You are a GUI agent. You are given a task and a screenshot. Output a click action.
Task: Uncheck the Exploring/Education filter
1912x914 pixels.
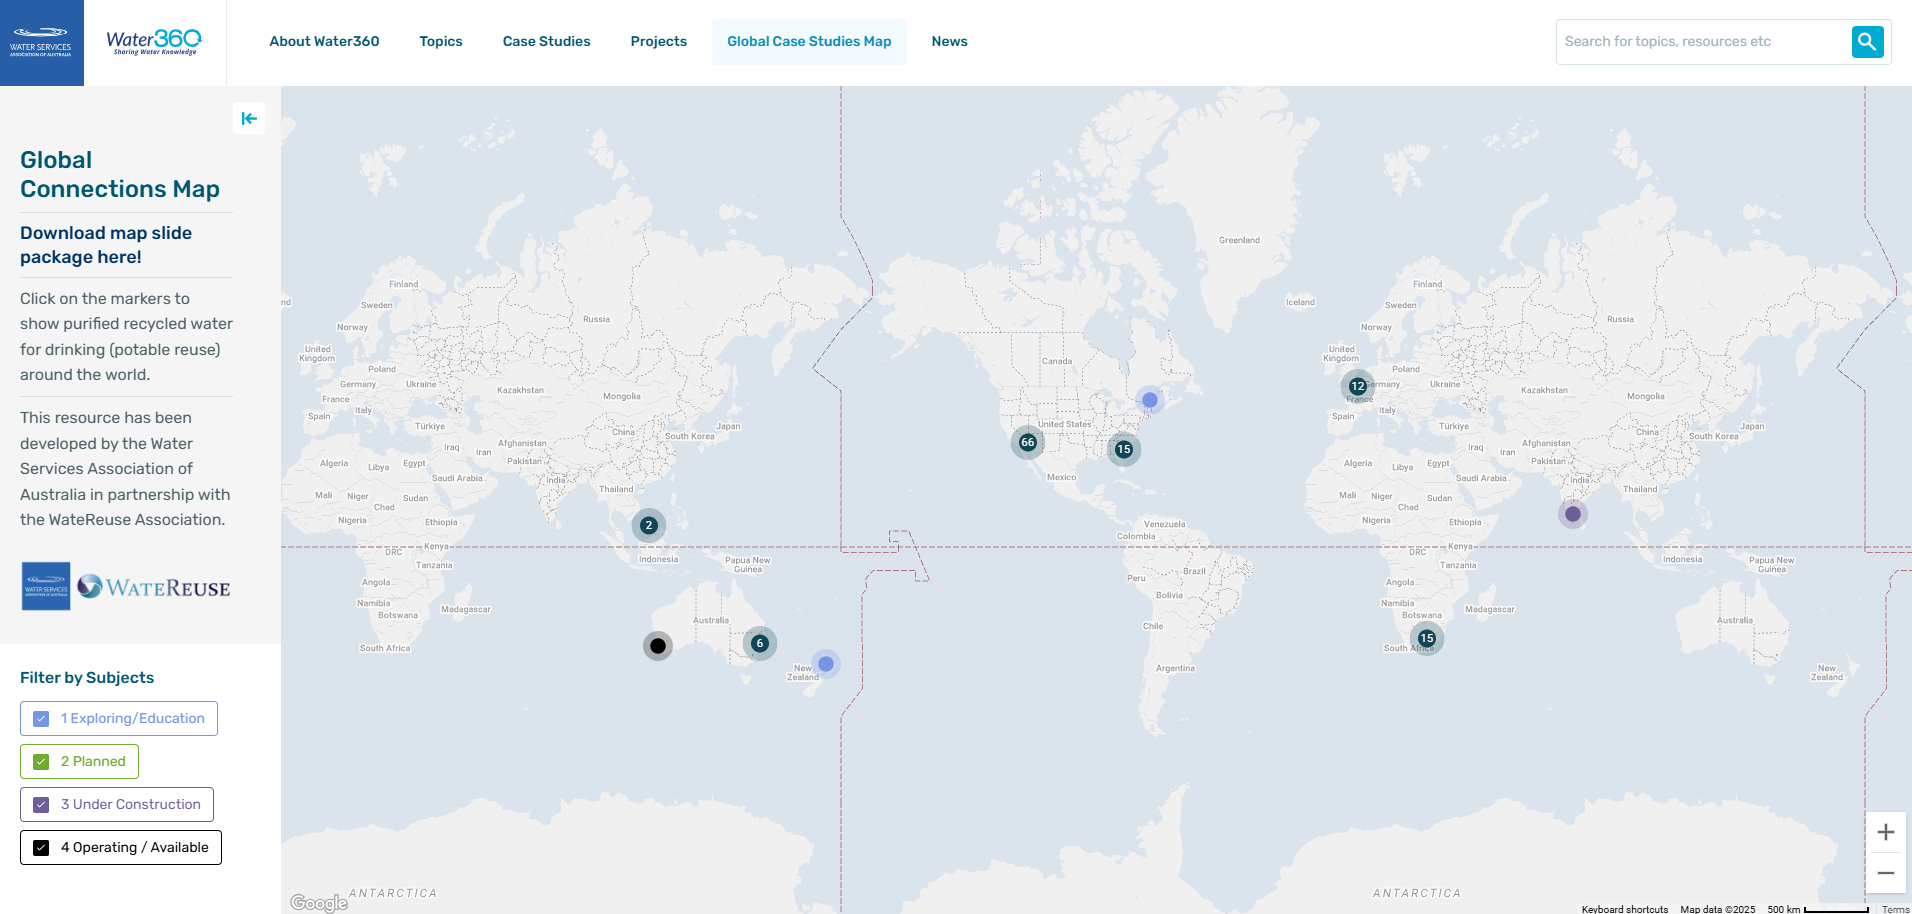40,718
